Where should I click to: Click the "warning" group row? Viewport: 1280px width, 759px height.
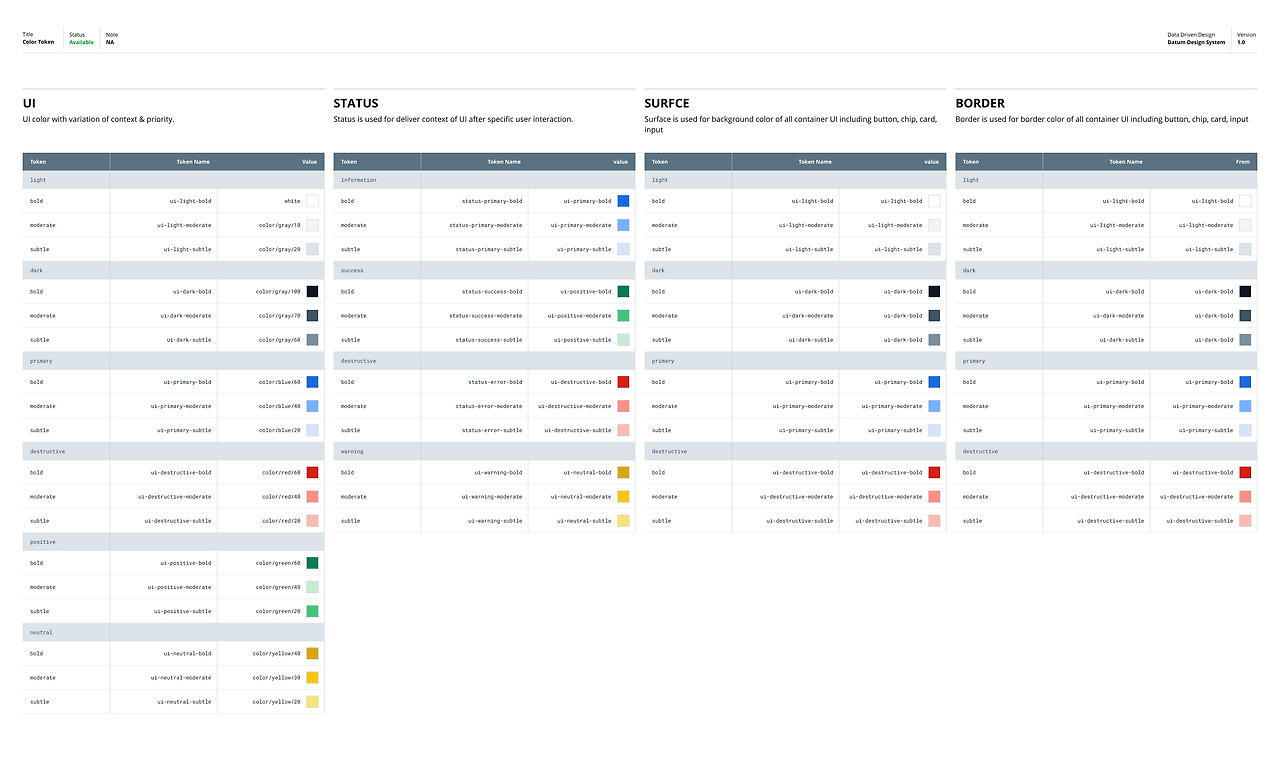(x=484, y=451)
